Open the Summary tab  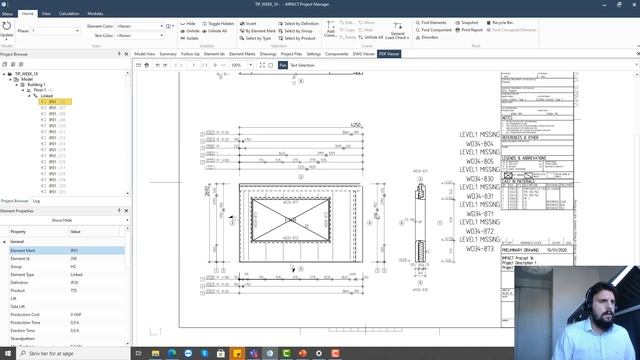point(168,54)
